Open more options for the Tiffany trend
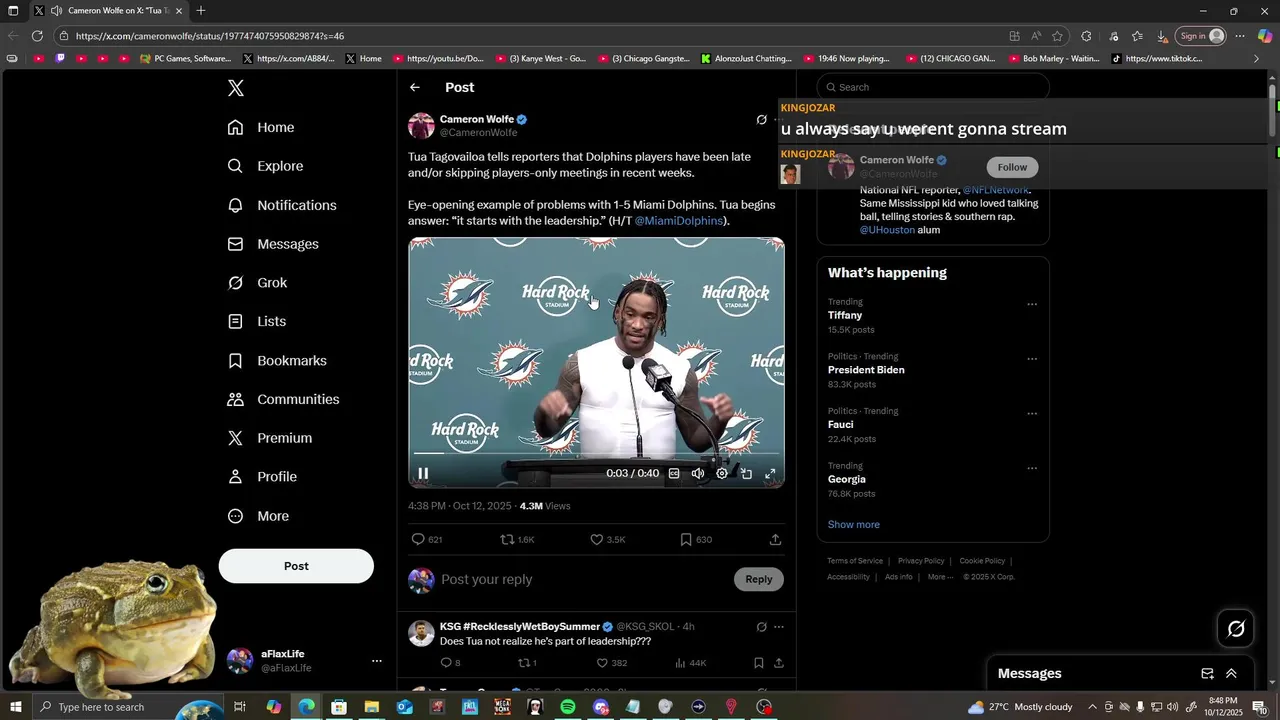The width and height of the screenshot is (1280, 720). click(1032, 304)
